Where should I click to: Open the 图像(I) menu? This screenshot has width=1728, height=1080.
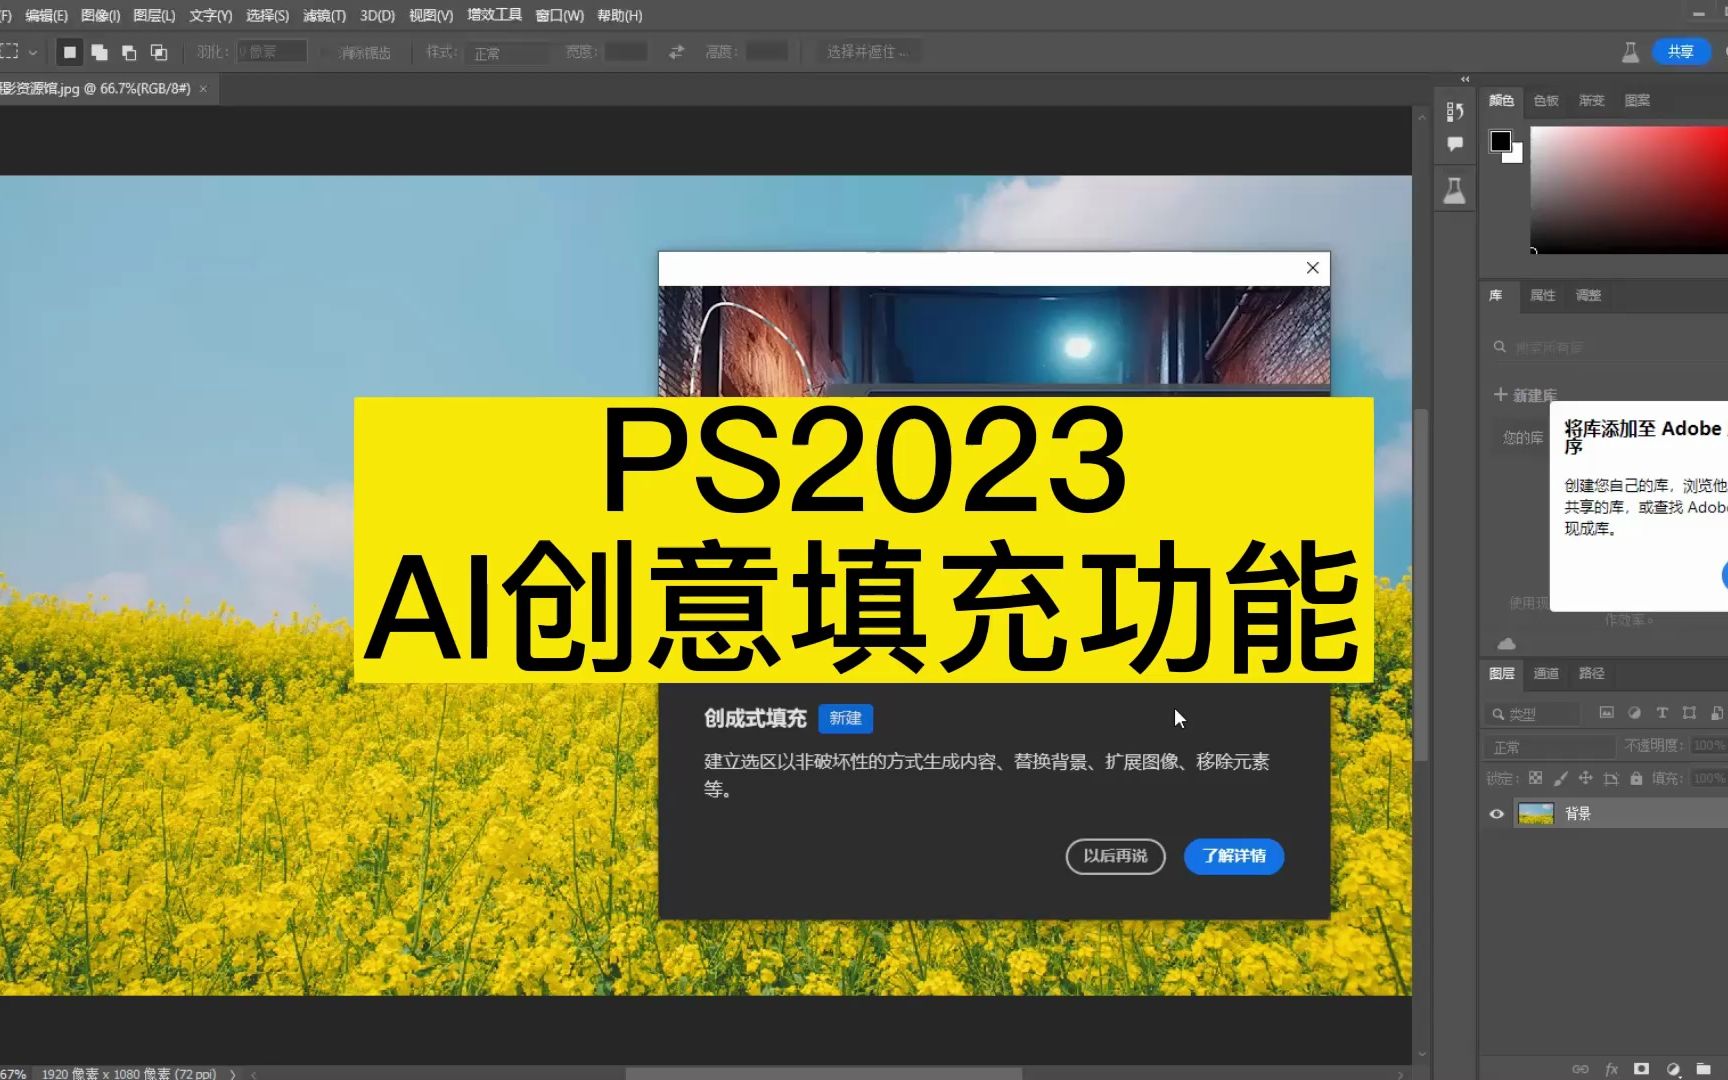click(100, 15)
